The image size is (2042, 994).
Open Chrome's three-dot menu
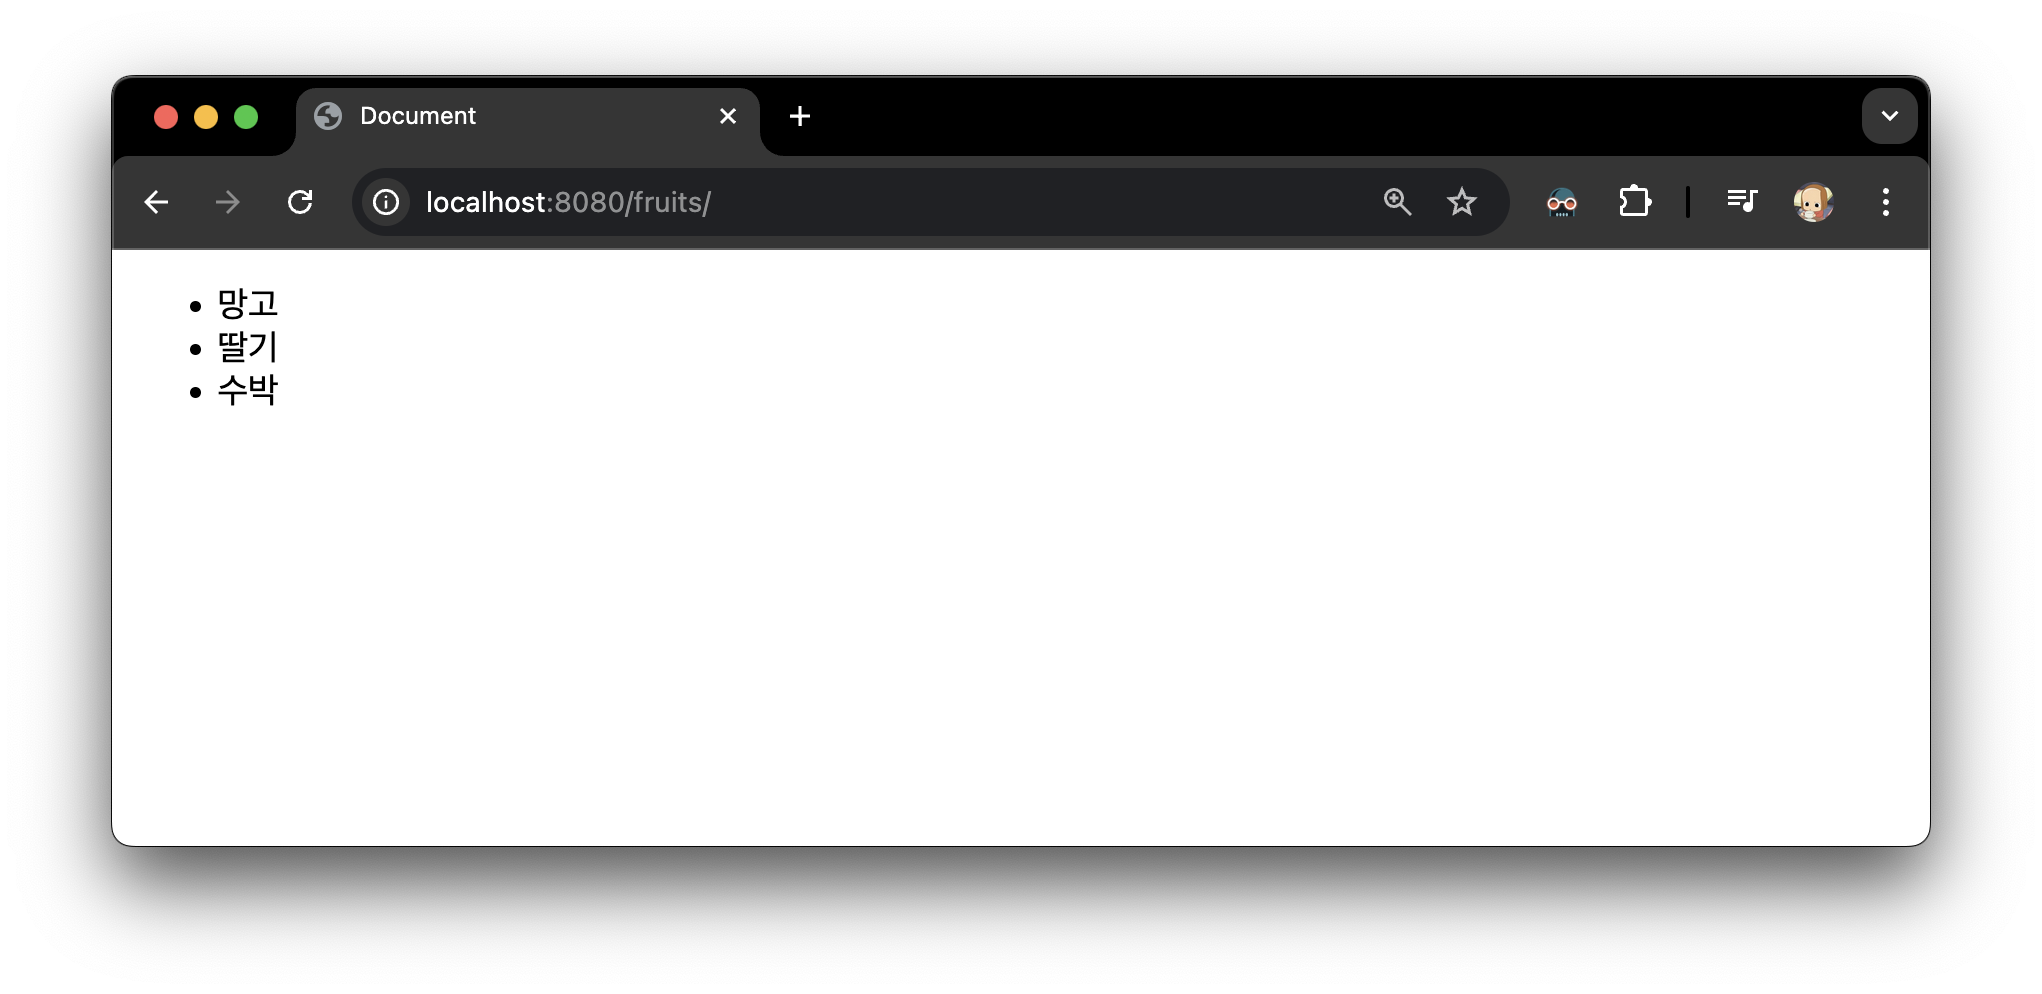coord(1886,202)
